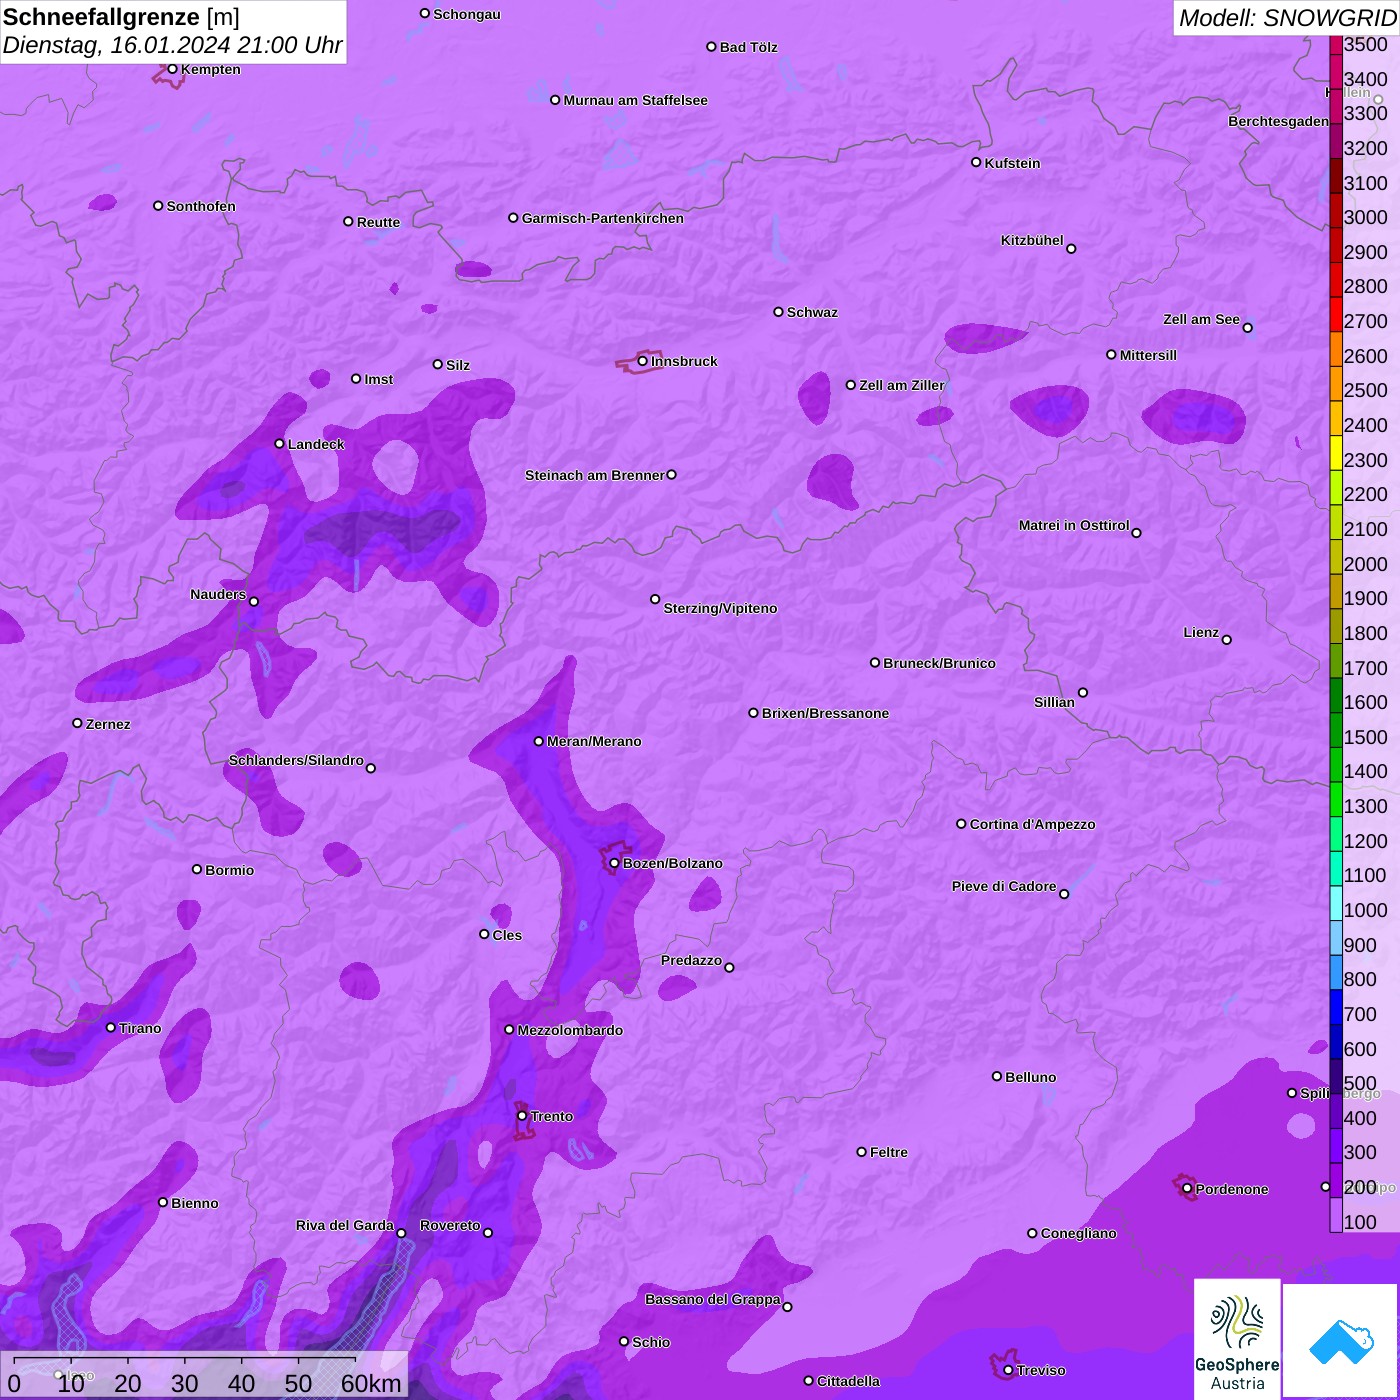Click the Sonthofen city label

201,206
